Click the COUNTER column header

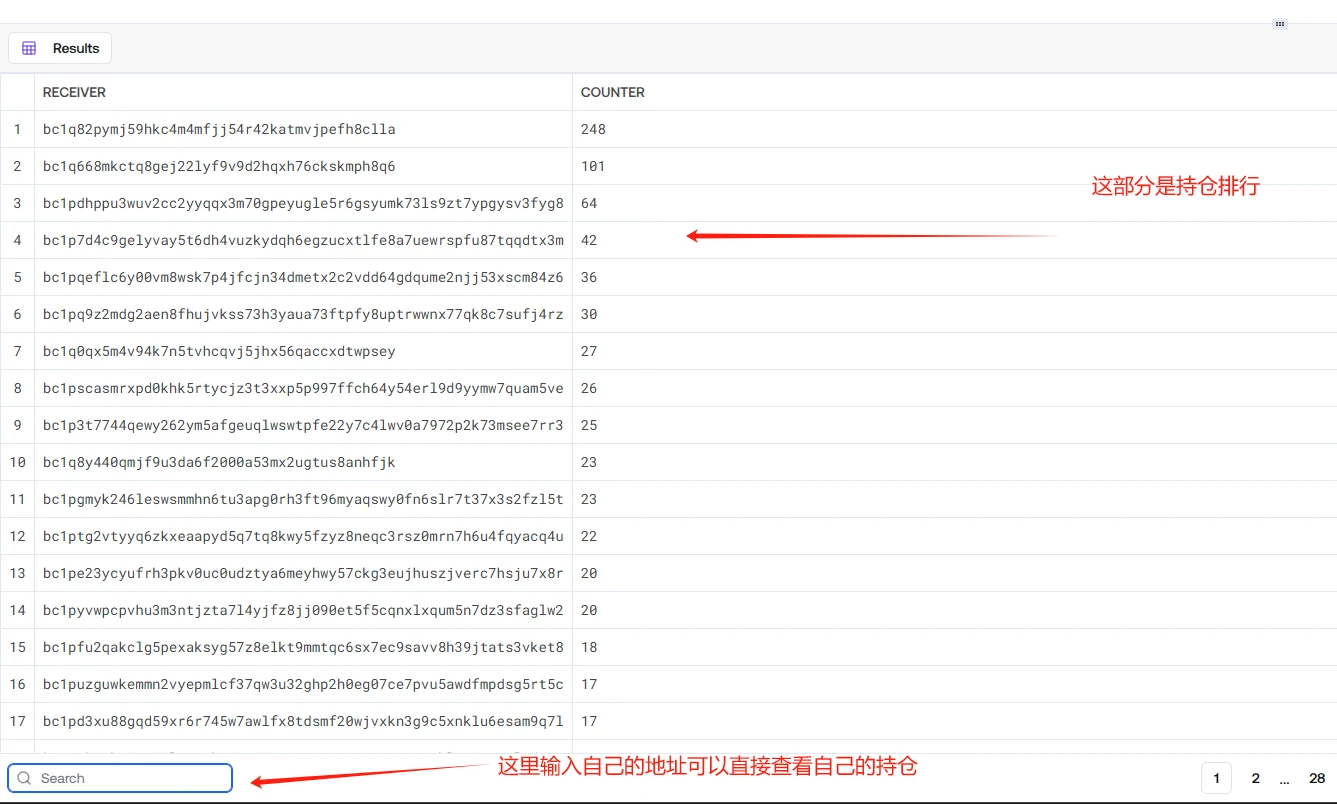[x=612, y=92]
